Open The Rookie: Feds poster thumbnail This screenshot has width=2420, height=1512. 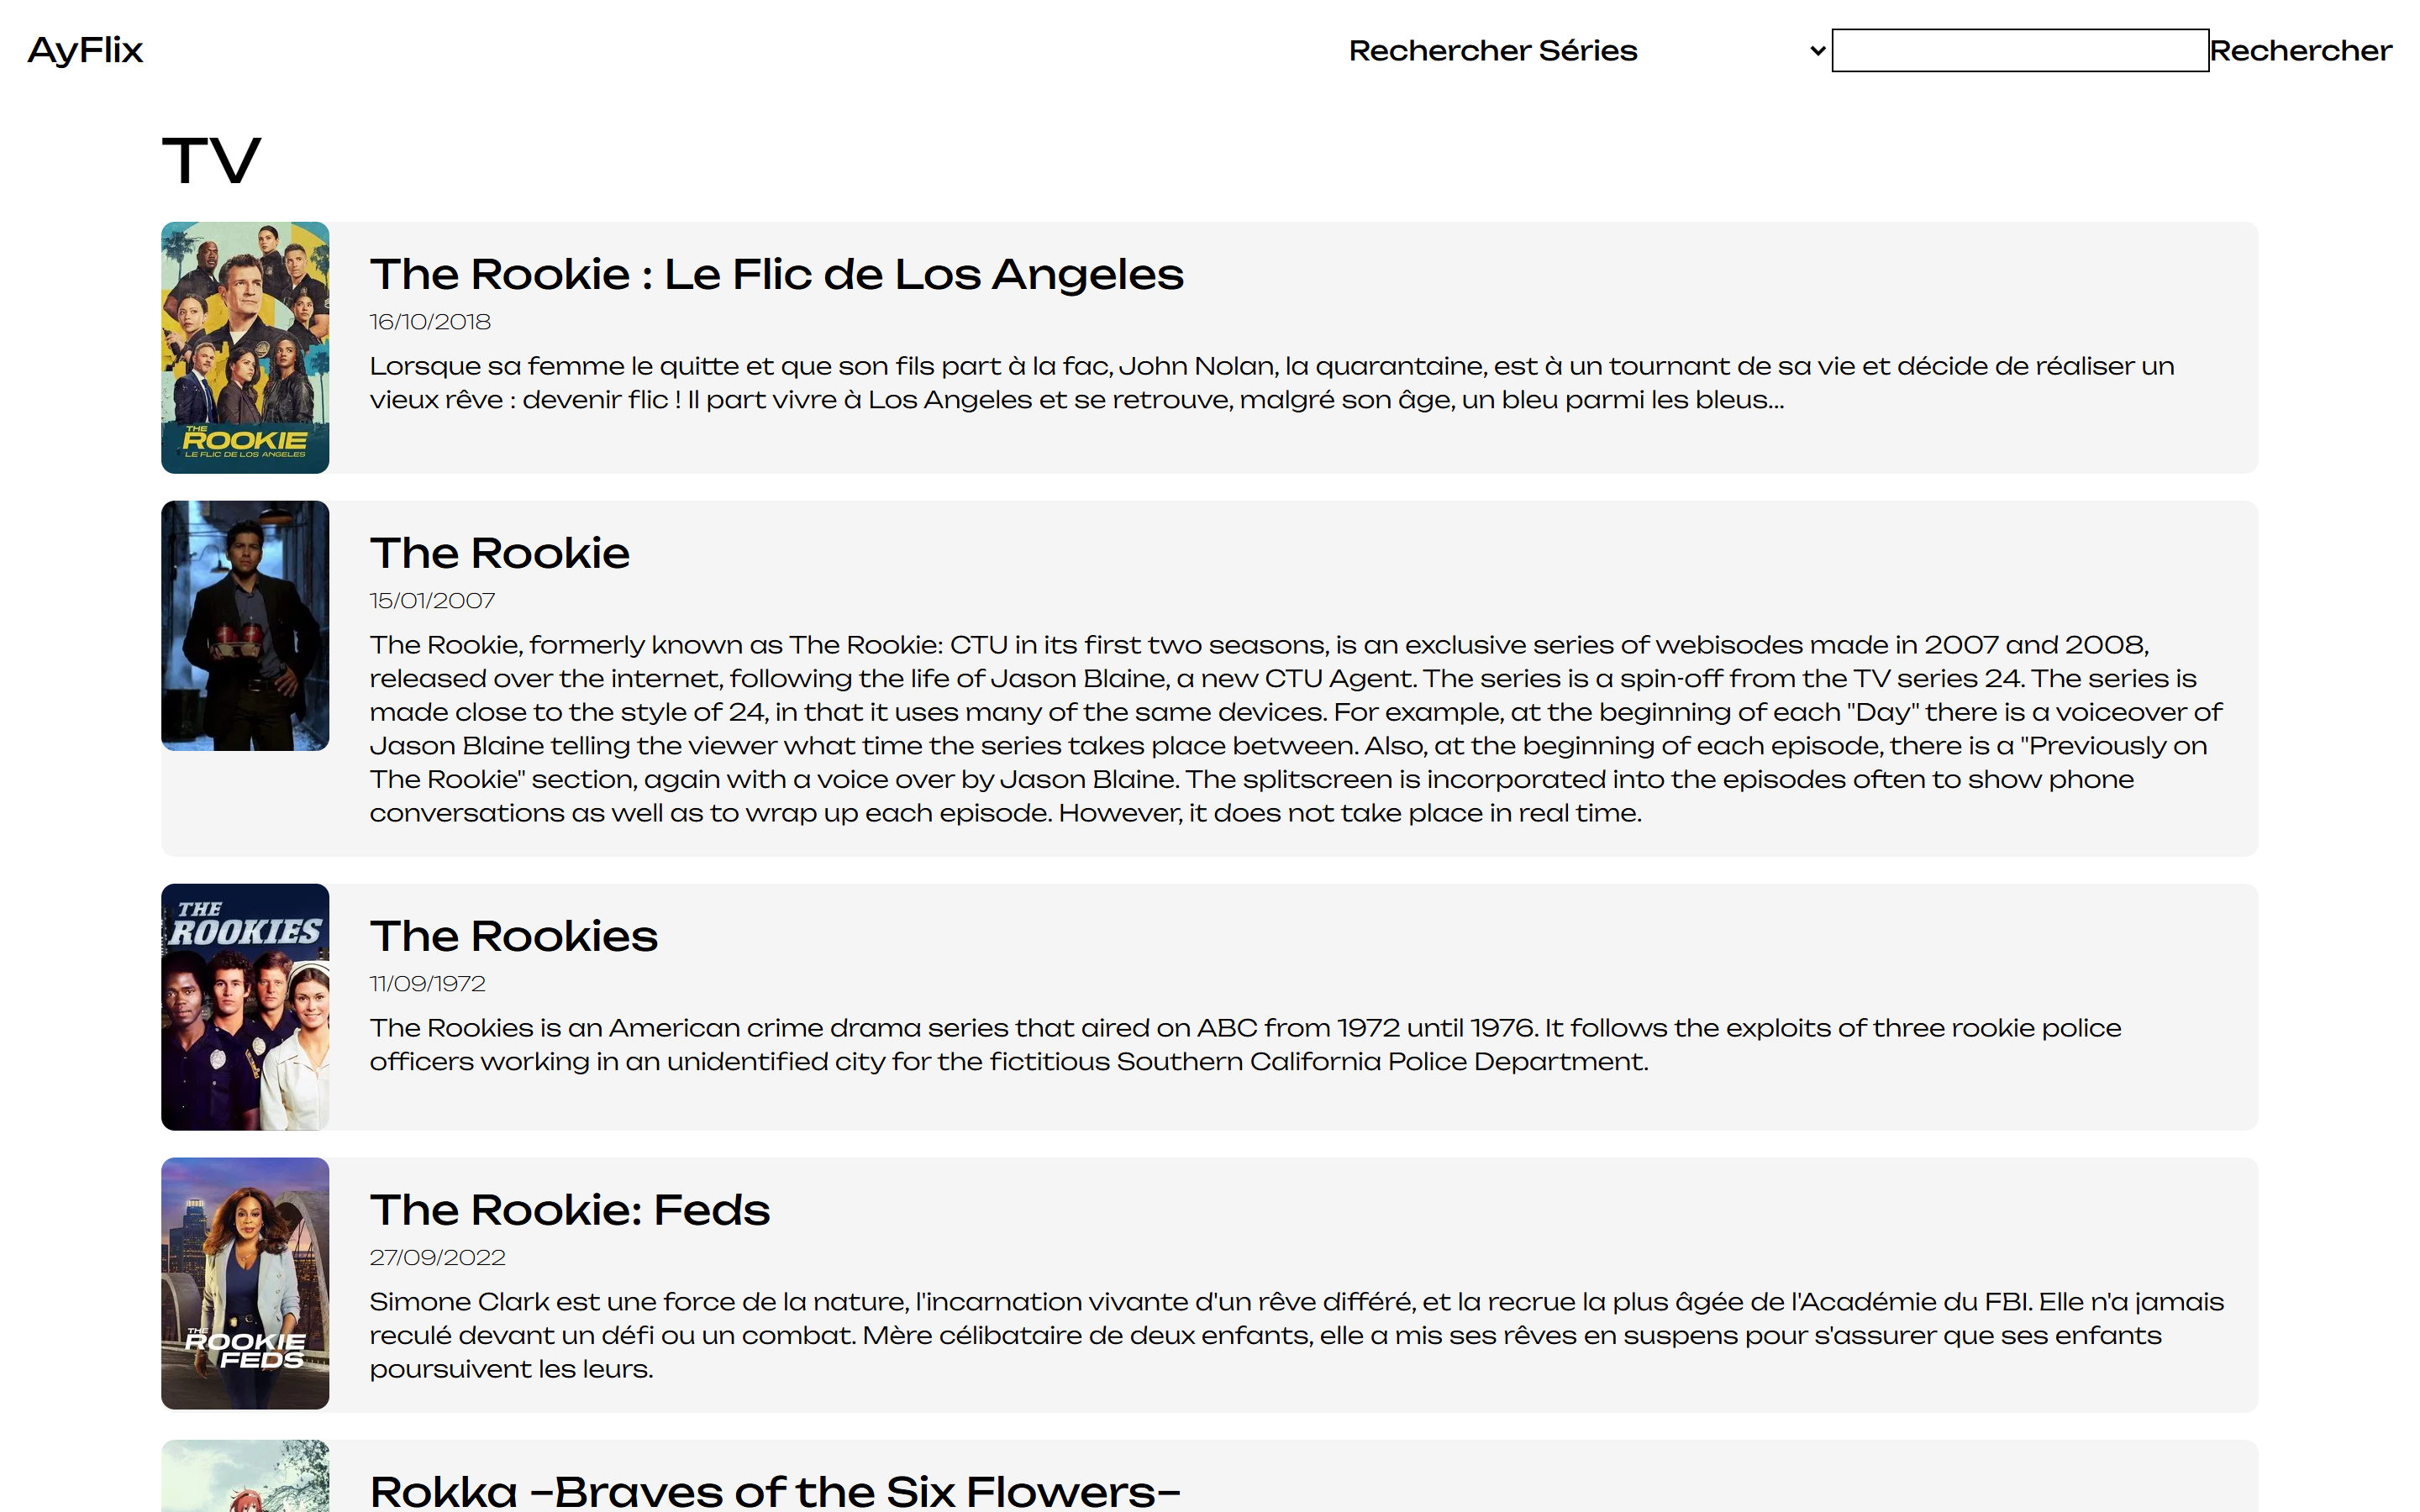point(245,1283)
